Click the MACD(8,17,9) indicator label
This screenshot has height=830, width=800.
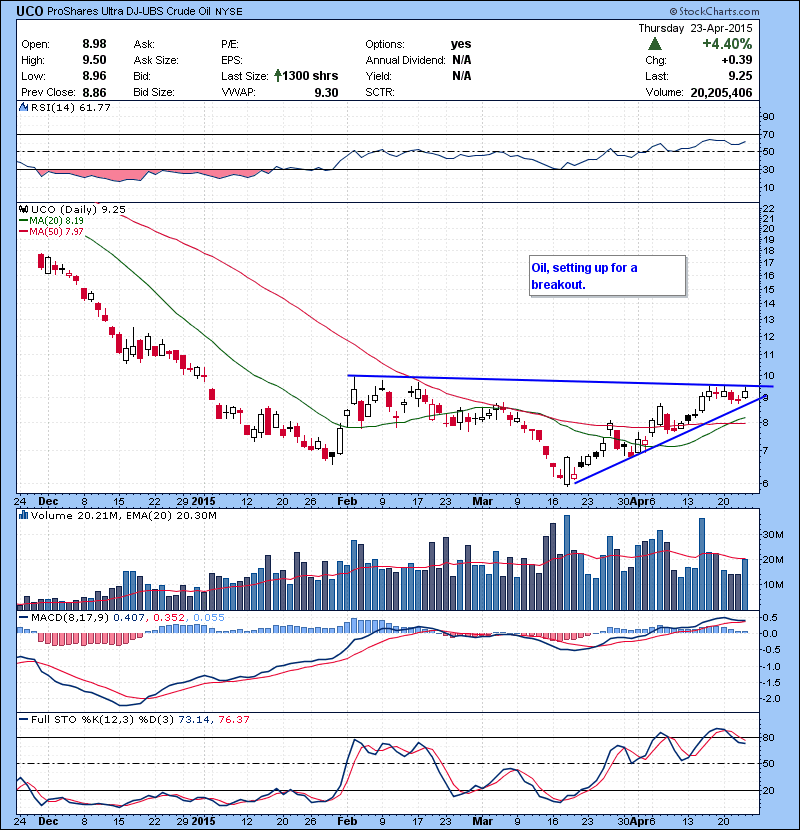tap(70, 617)
